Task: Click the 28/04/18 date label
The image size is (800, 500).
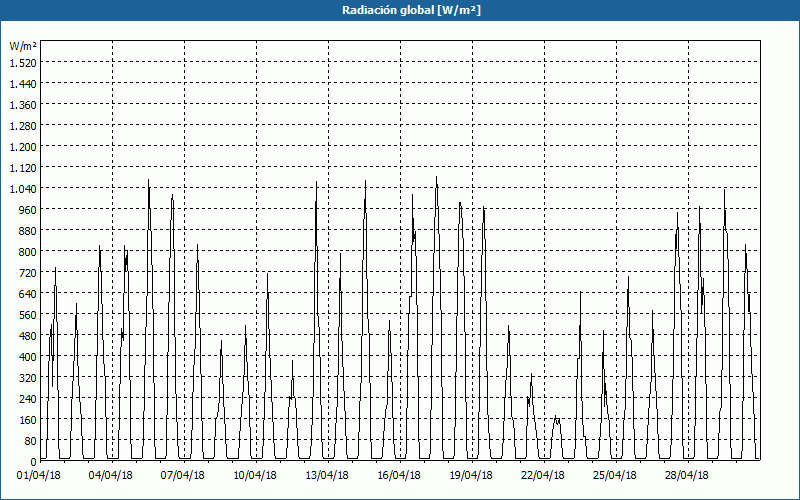Action: point(687,476)
